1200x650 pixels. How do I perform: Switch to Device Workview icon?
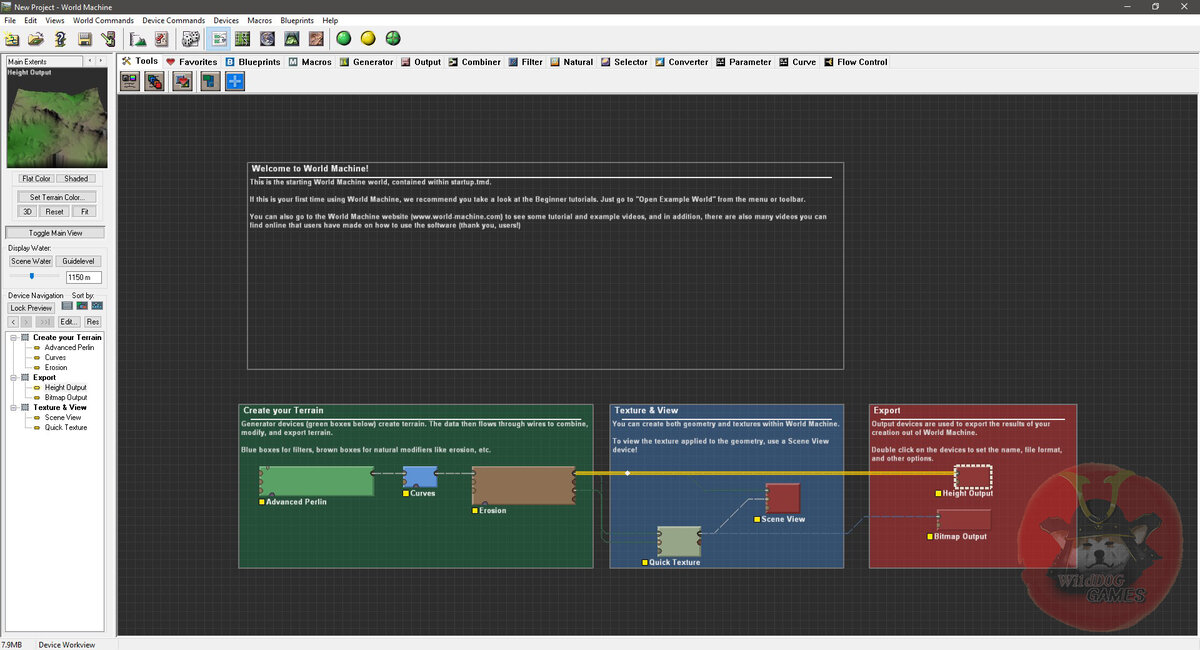tap(219, 39)
